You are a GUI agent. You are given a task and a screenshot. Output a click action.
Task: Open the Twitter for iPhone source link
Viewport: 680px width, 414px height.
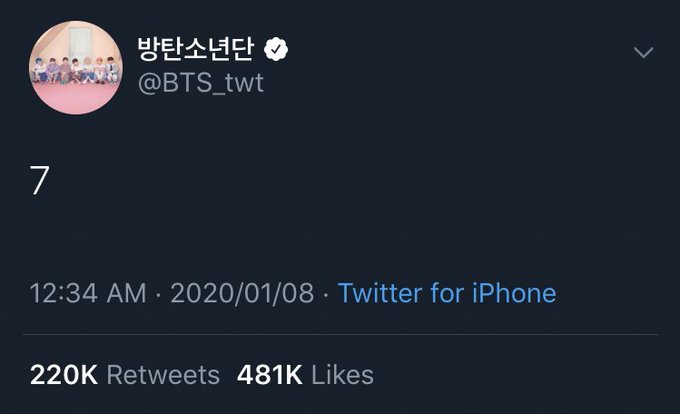[447, 293]
